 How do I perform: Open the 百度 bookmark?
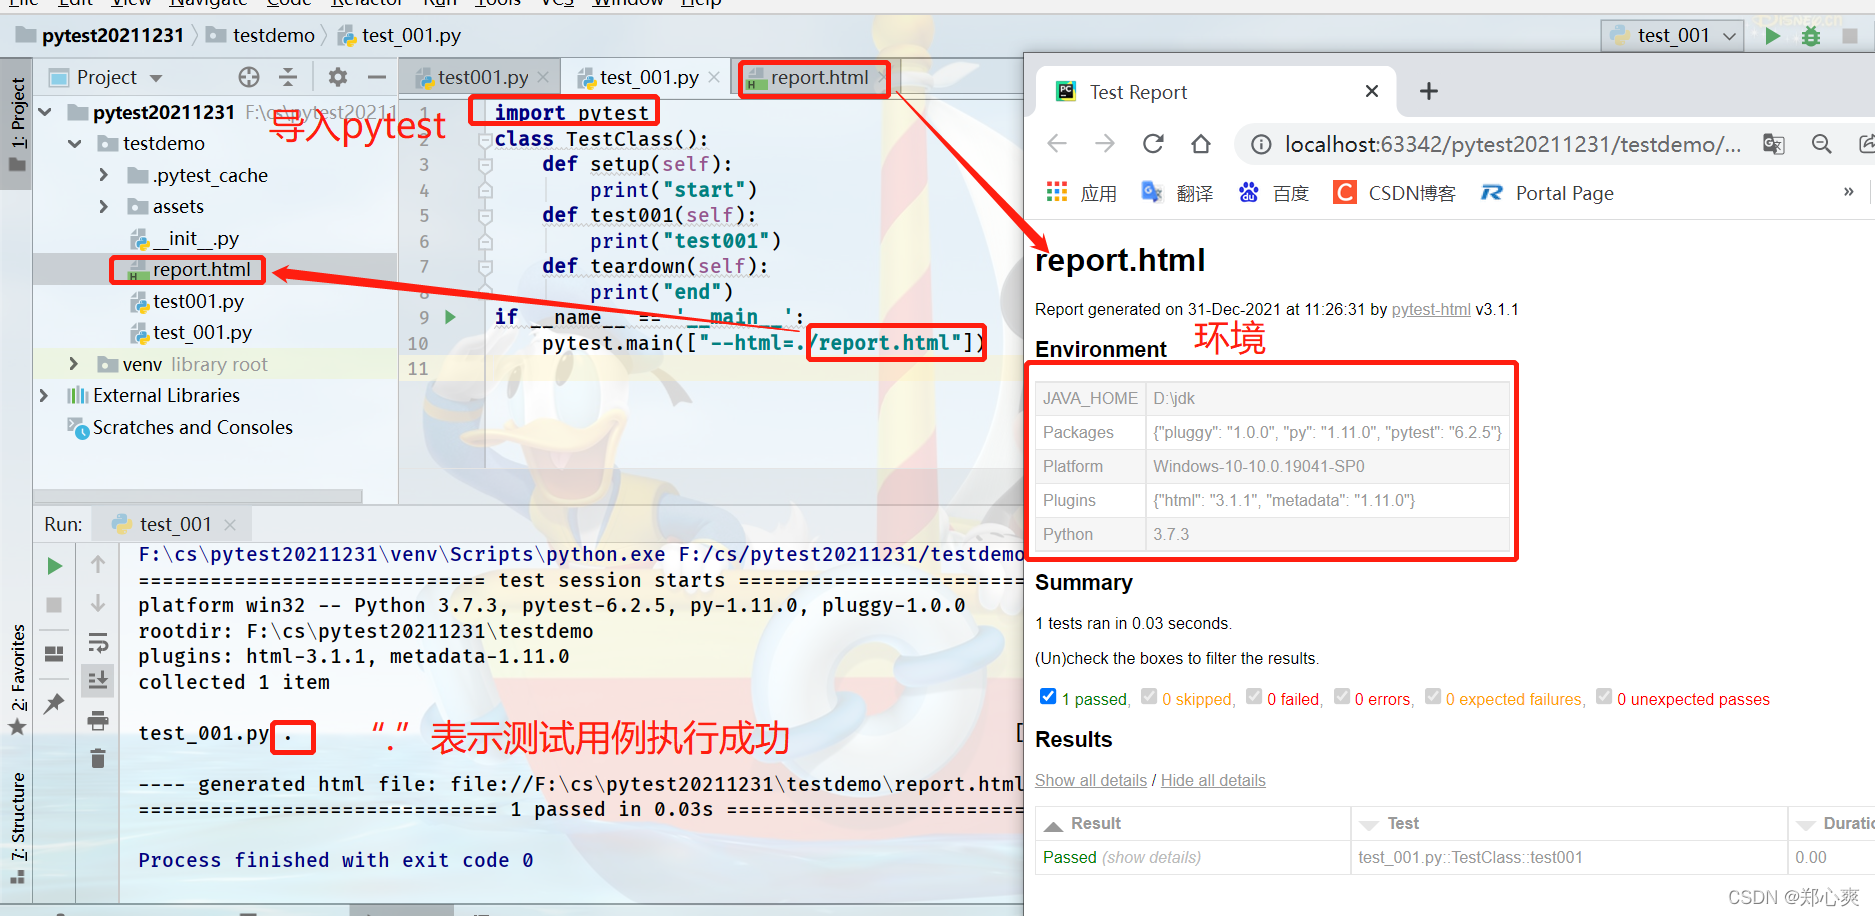pyautogui.click(x=1273, y=193)
